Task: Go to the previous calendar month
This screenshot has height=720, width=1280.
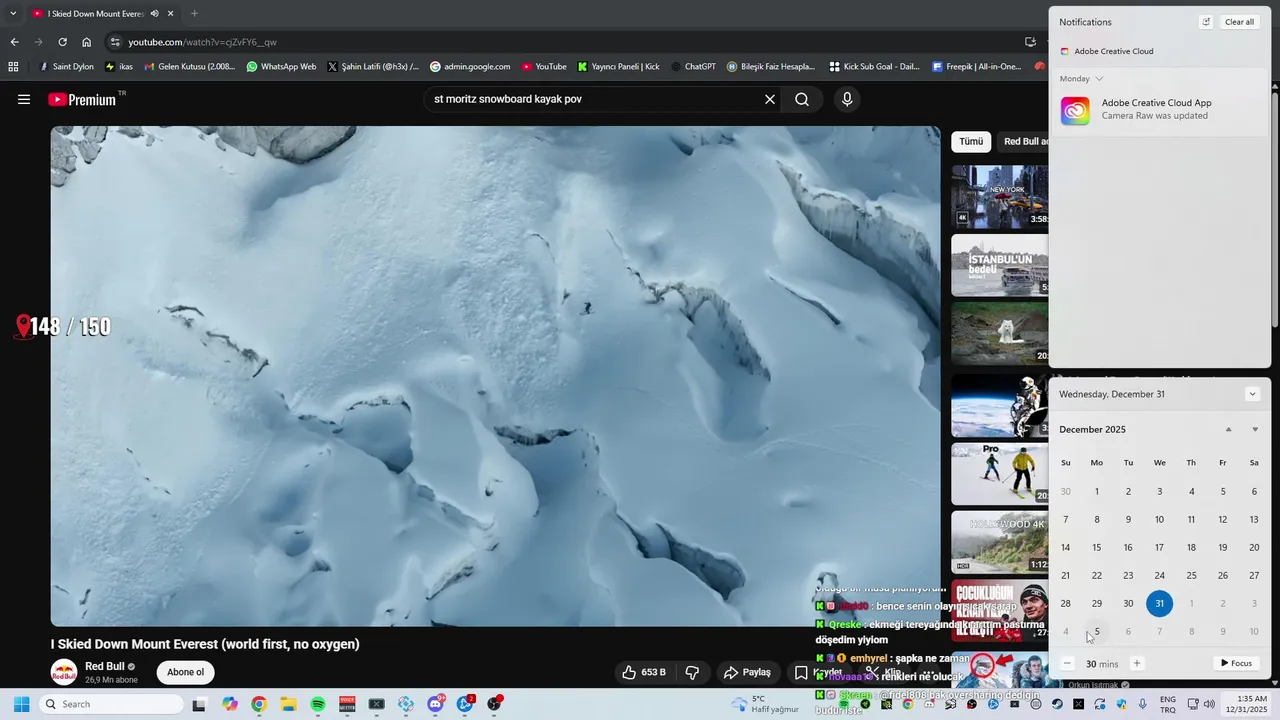Action: [x=1229, y=430]
